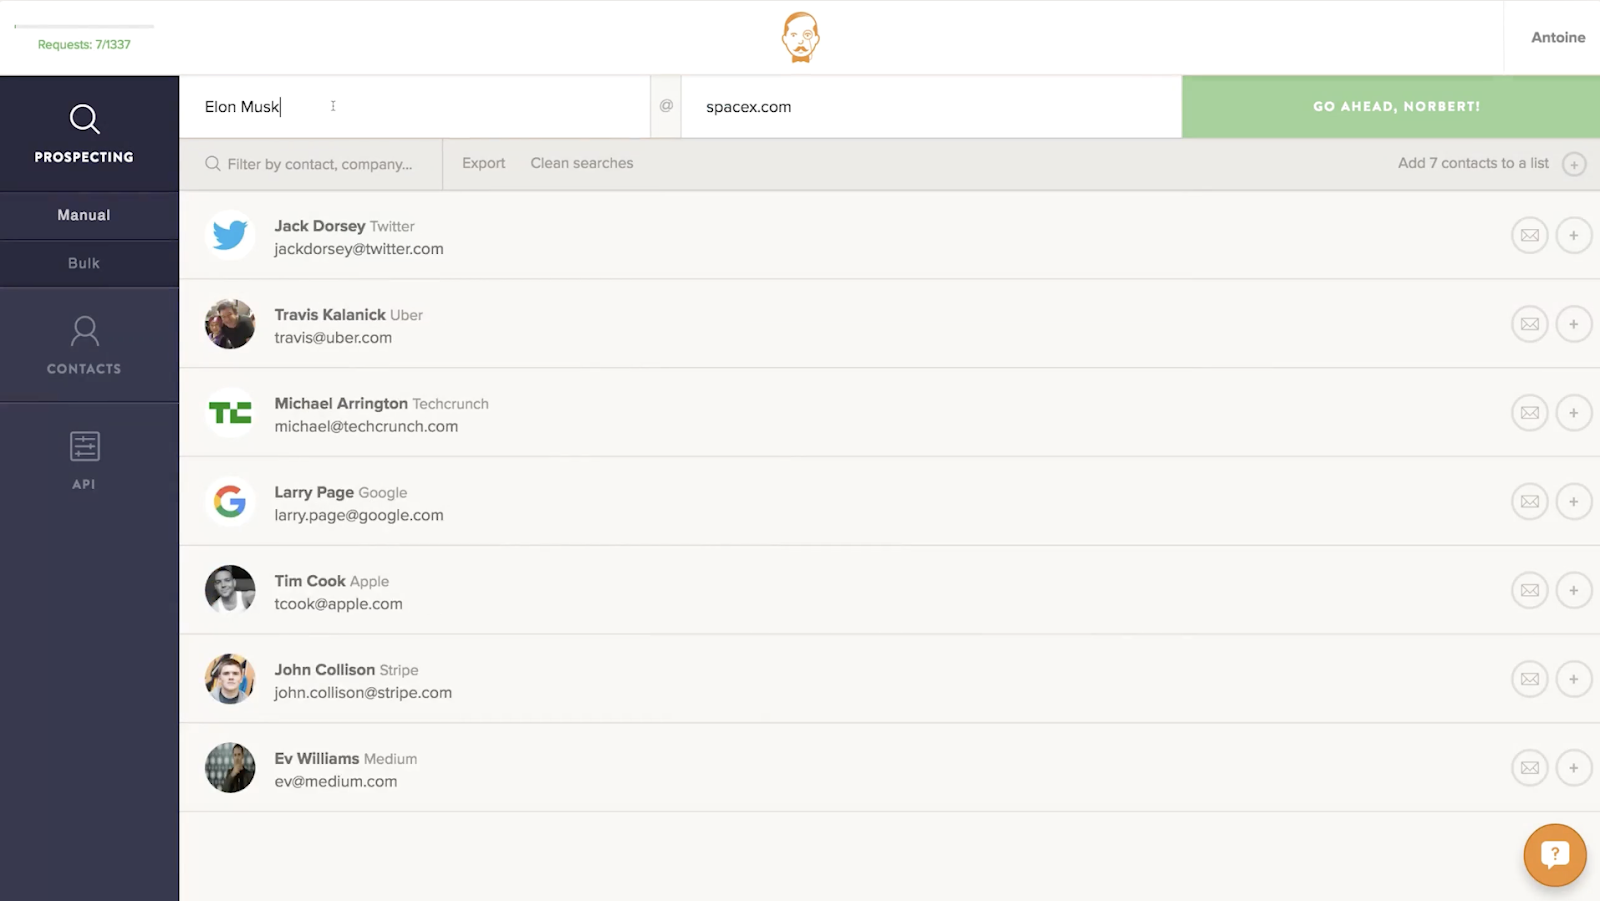Screen dimensions: 1600x901
Task: Focus the domain field with spacex.com
Action: [931, 107]
